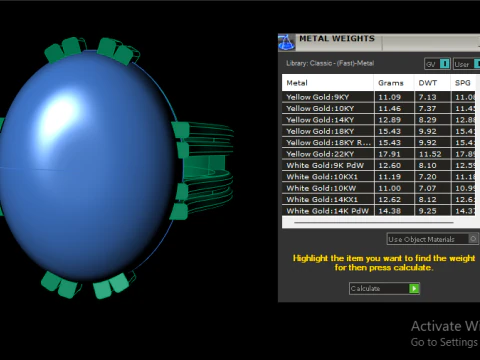Toggle the User library switch
Screen dimensions: 480x360
(x=477, y=64)
